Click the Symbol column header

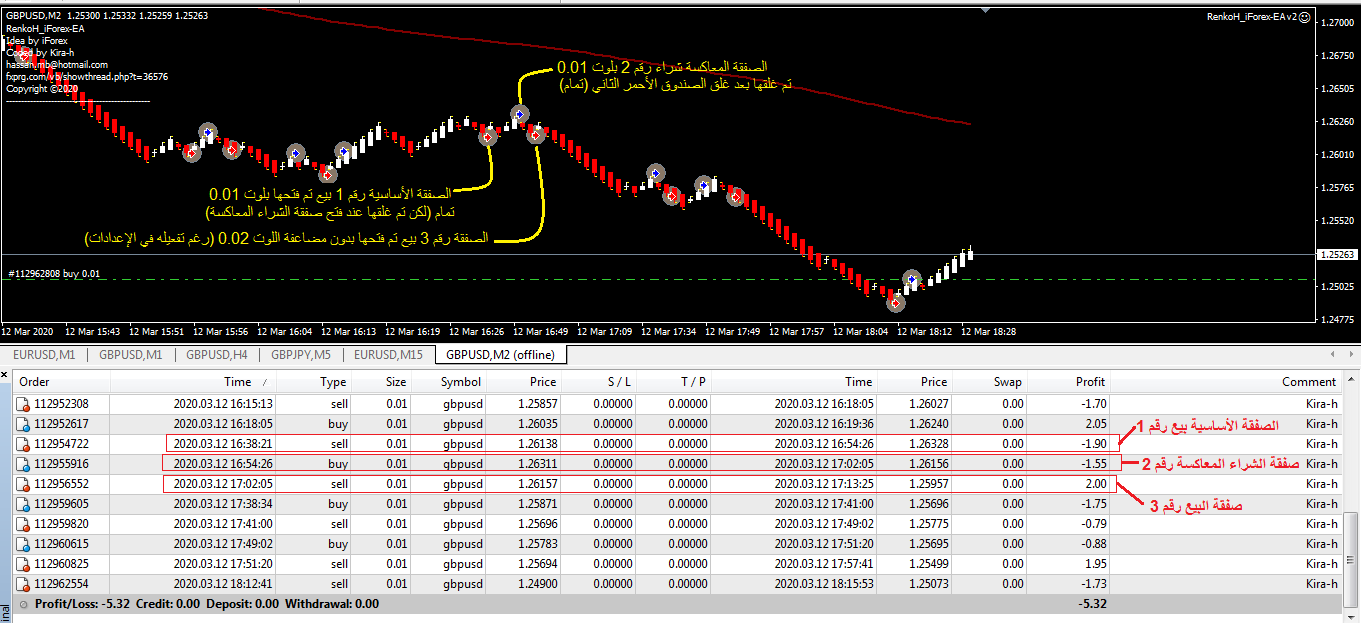(460, 381)
